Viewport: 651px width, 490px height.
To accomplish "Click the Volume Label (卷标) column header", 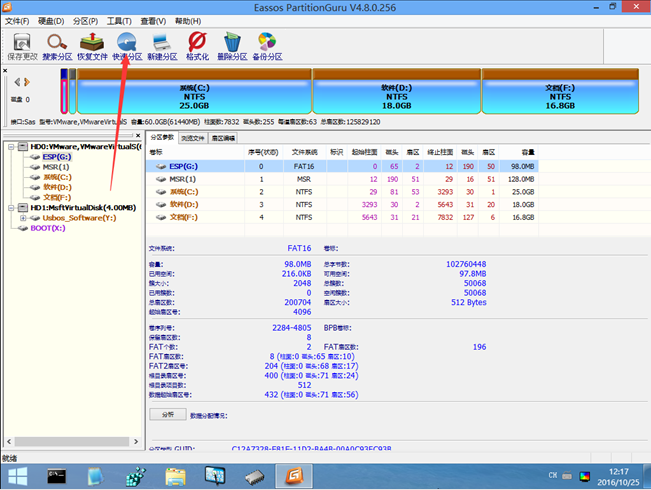I will (195, 152).
